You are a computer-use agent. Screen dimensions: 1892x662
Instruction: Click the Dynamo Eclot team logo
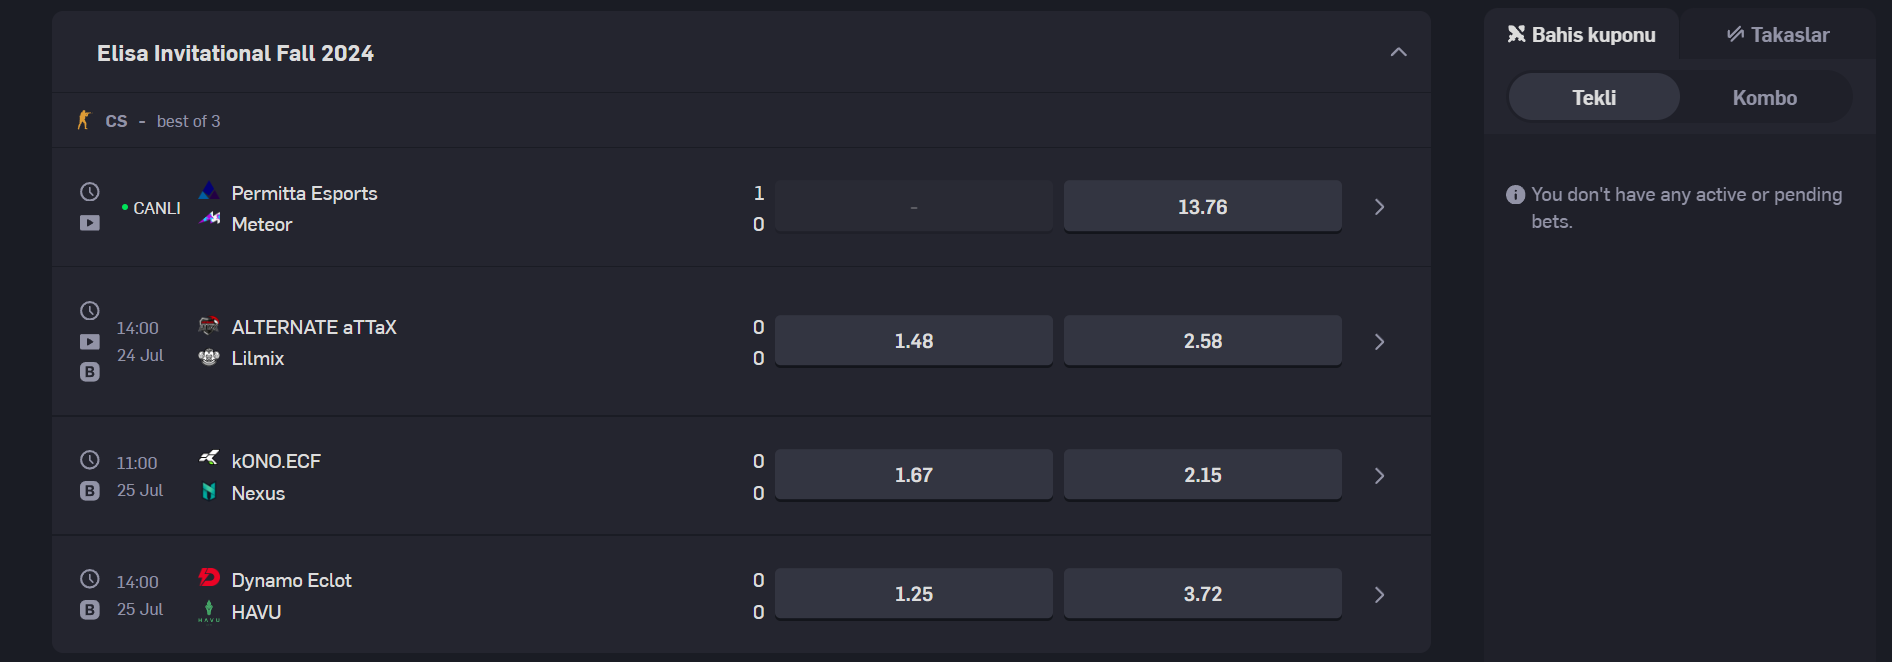click(x=209, y=577)
